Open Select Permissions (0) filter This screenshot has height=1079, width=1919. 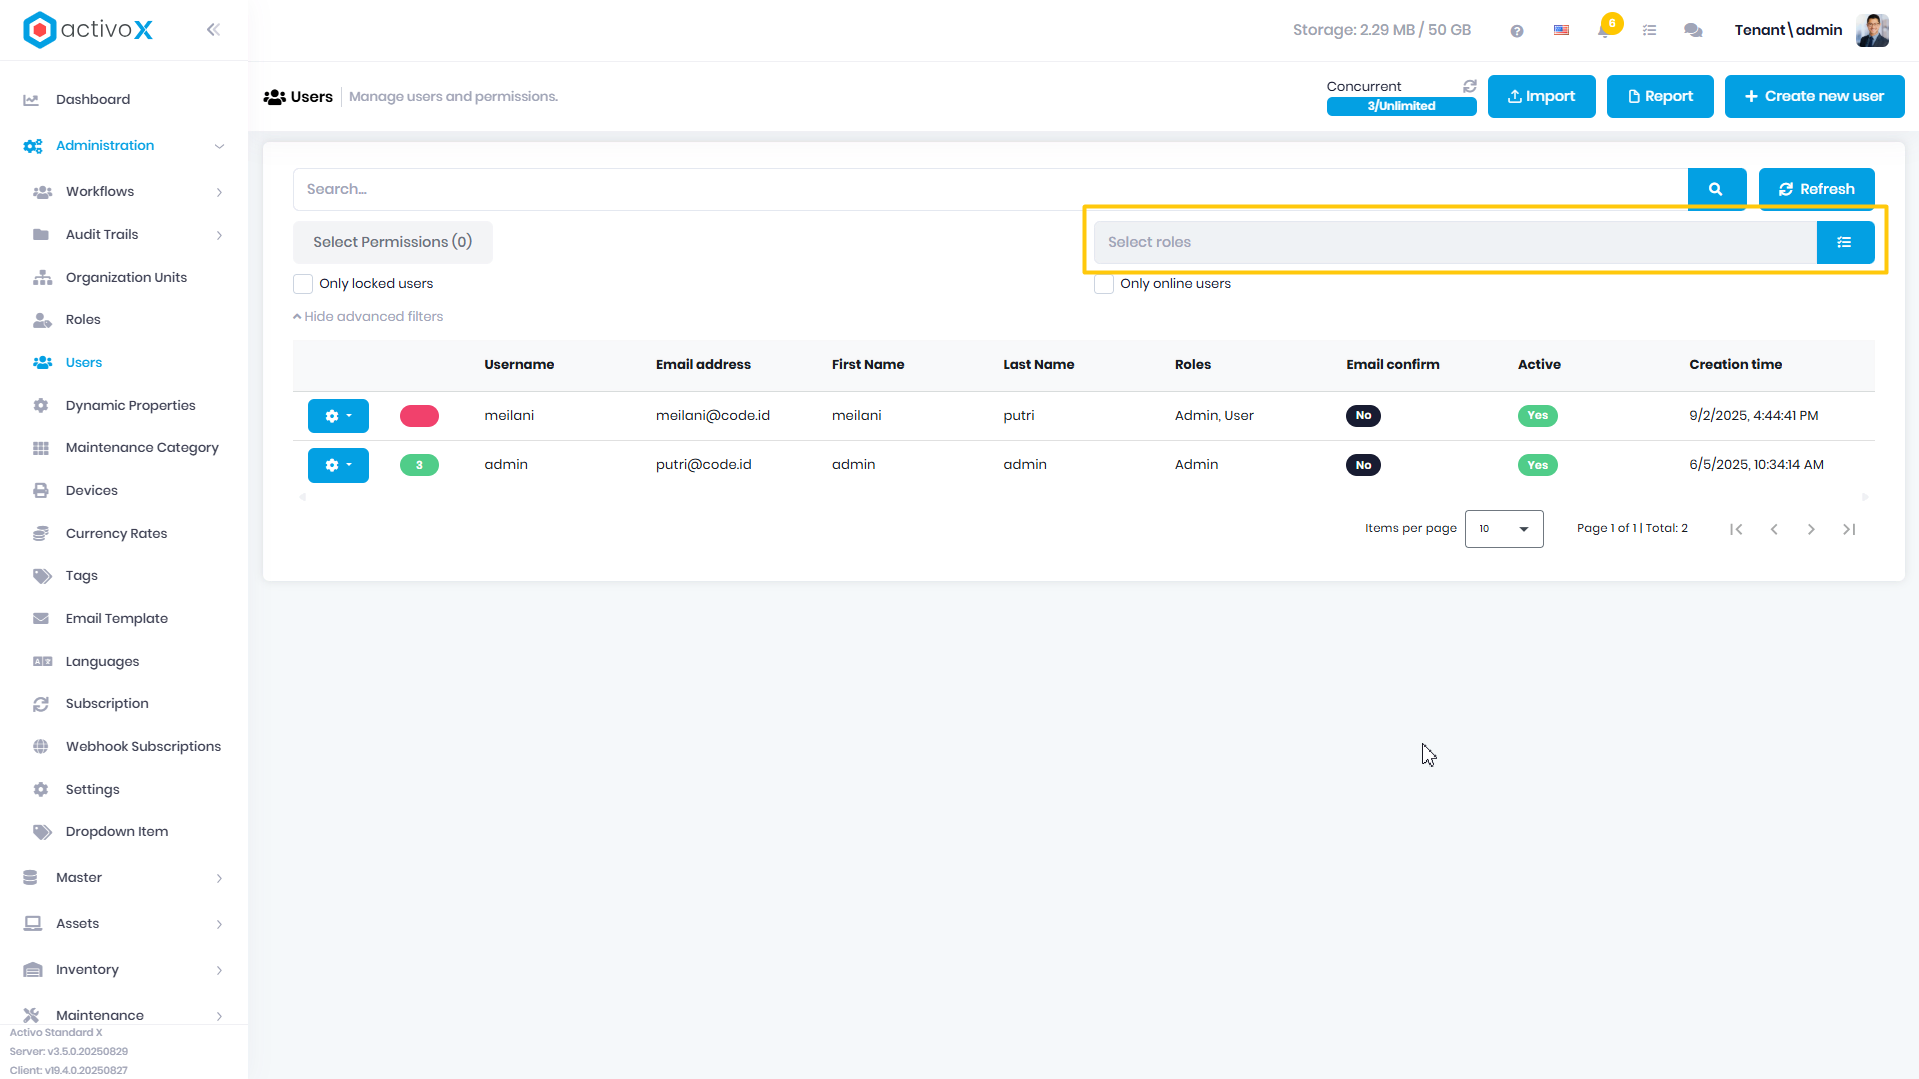392,242
